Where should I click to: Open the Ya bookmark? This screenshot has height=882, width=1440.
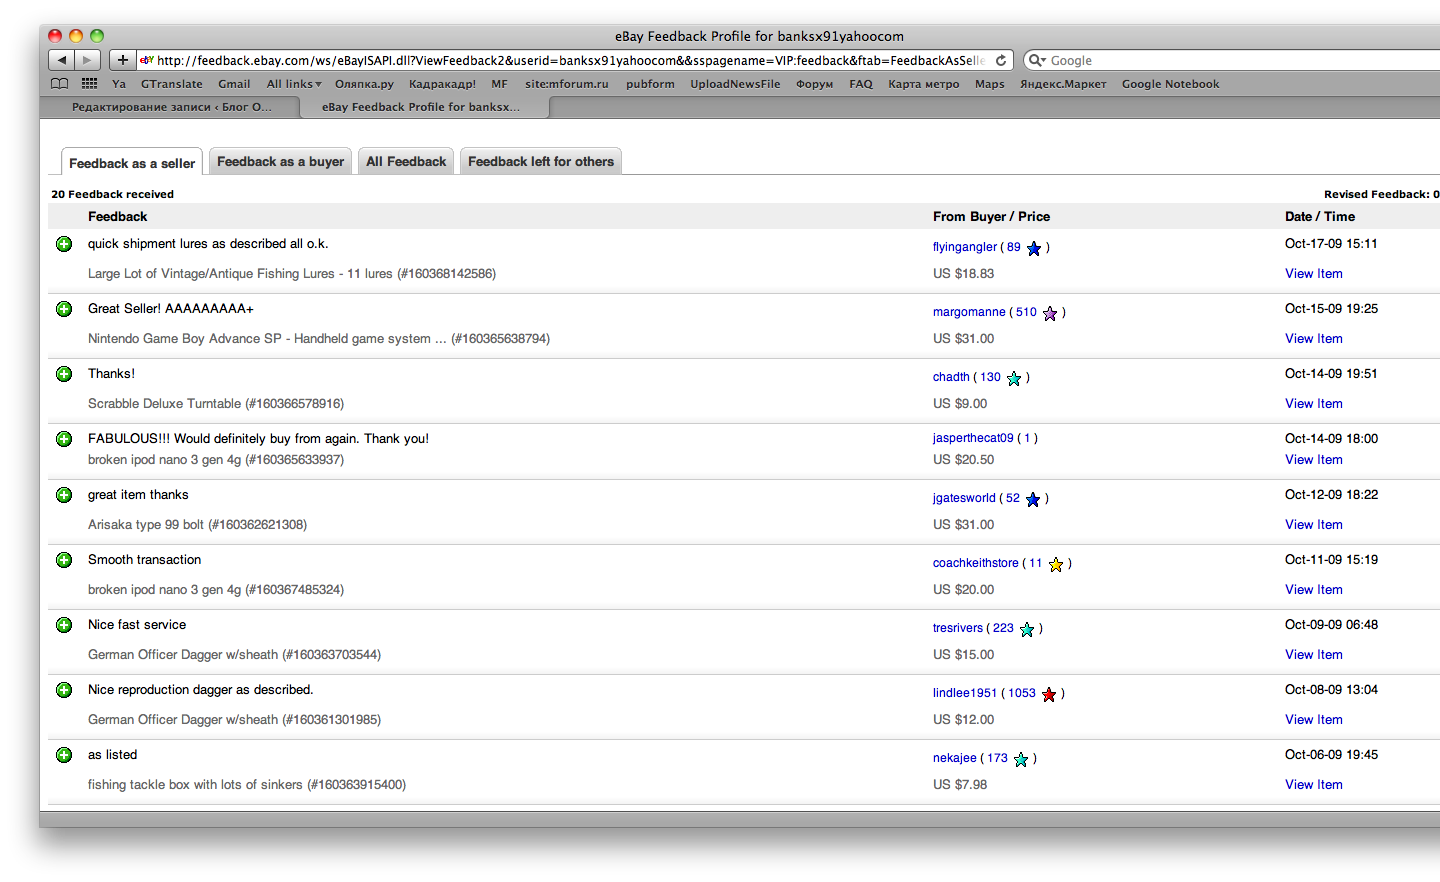coord(119,84)
